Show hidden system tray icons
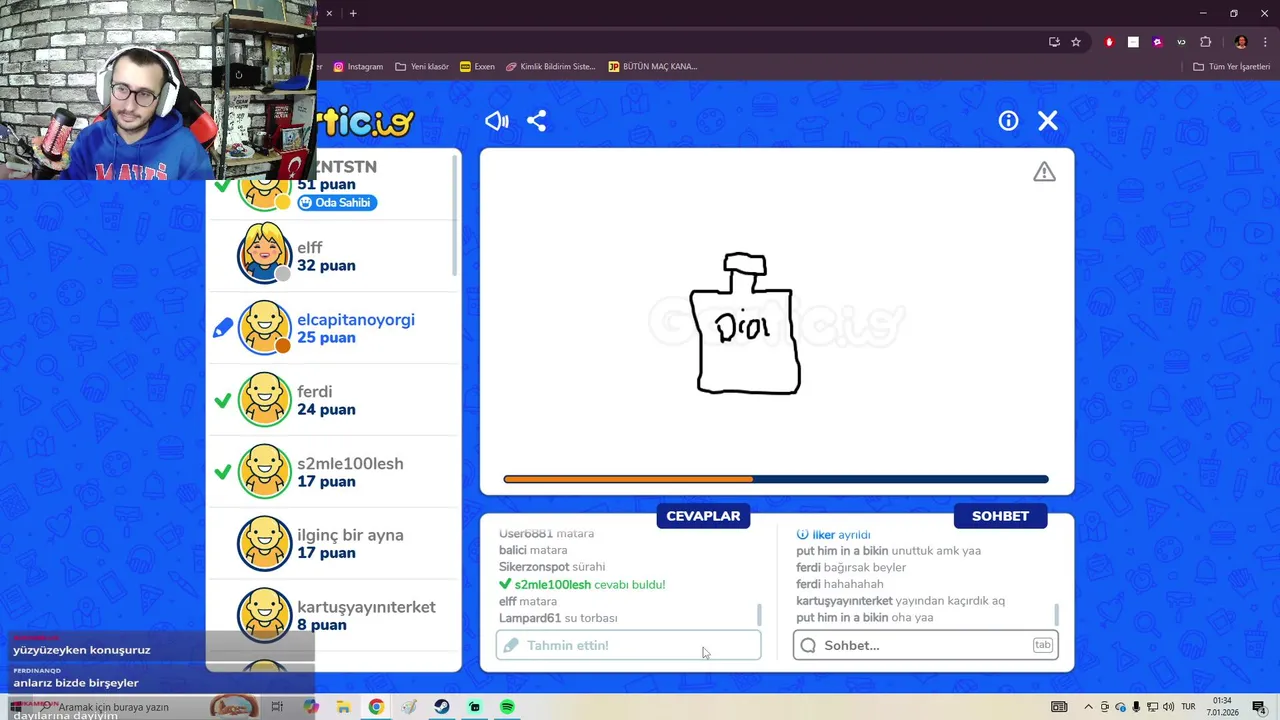The height and width of the screenshot is (720, 1280). coord(1088,707)
